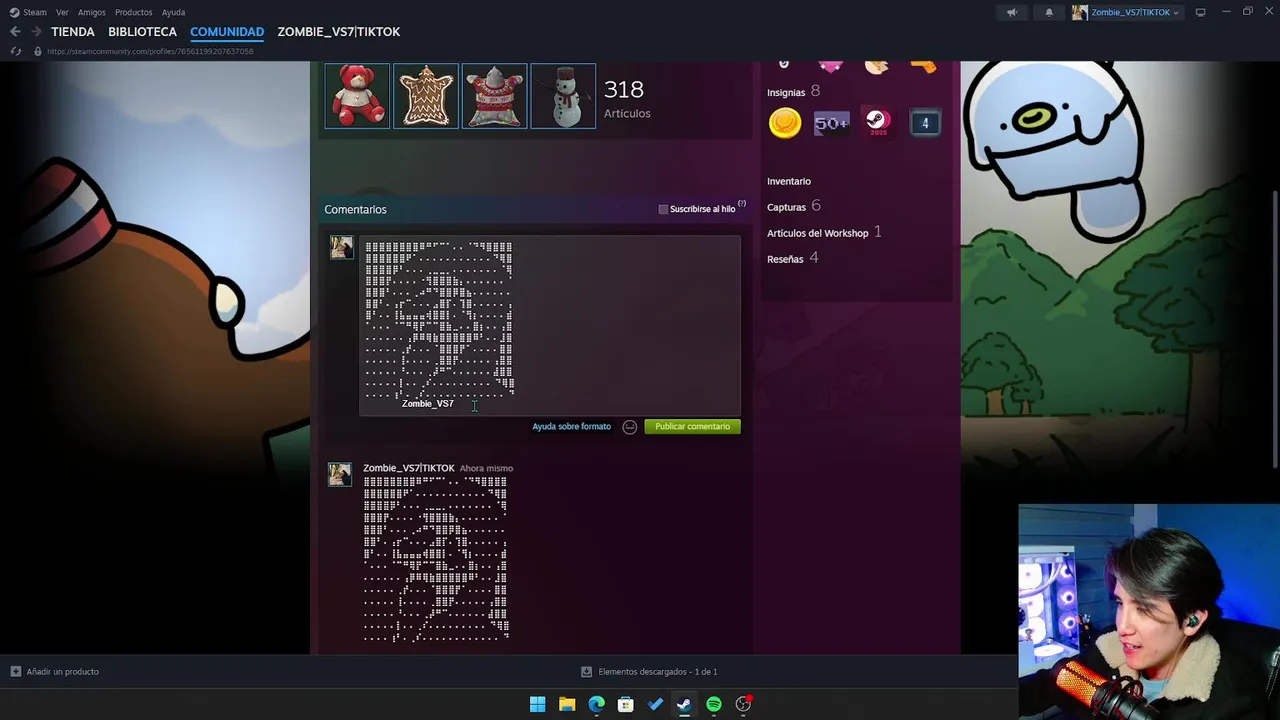This screenshot has width=1280, height=720.
Task: Go to the BIBLIOTECA tab
Action: [x=142, y=32]
